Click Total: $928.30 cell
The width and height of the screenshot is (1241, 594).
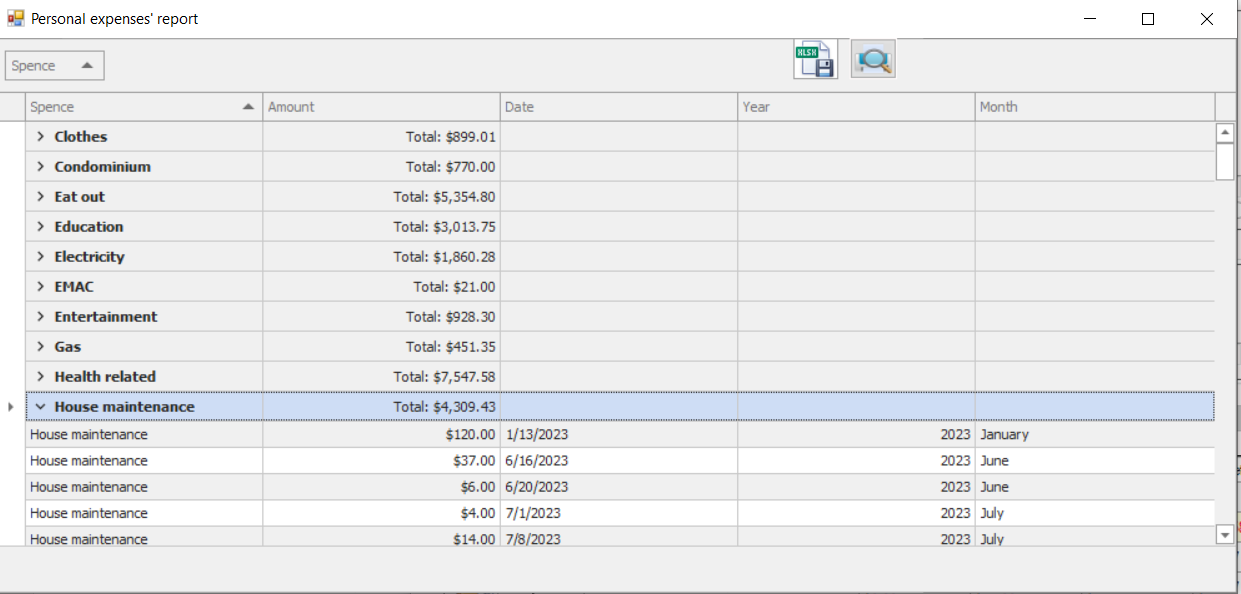[x=381, y=317]
